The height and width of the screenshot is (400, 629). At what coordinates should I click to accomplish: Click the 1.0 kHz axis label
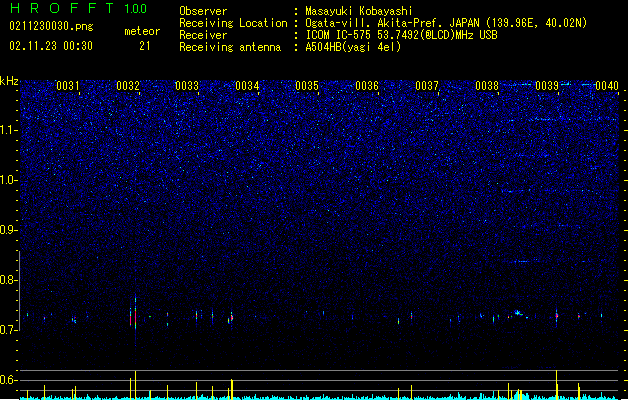9,180
